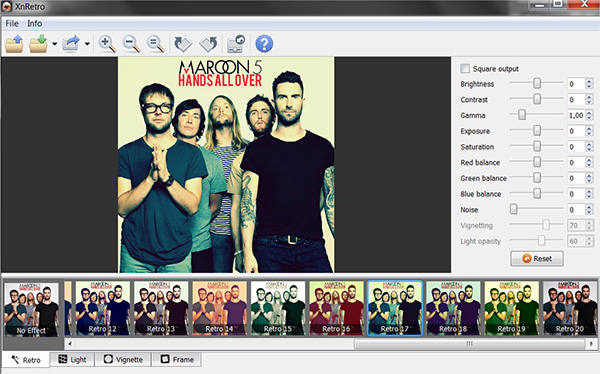
Task: Zoom in with the plus magnifier
Action: (107, 44)
